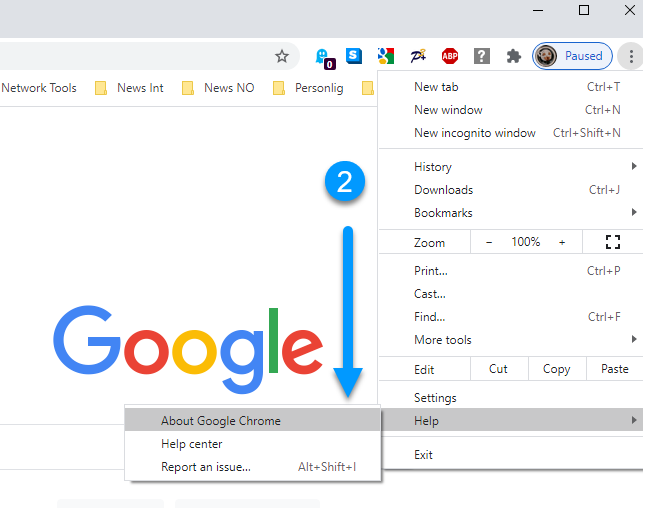Open Help center from the submenu
This screenshot has height=508, width=647.
point(253,444)
